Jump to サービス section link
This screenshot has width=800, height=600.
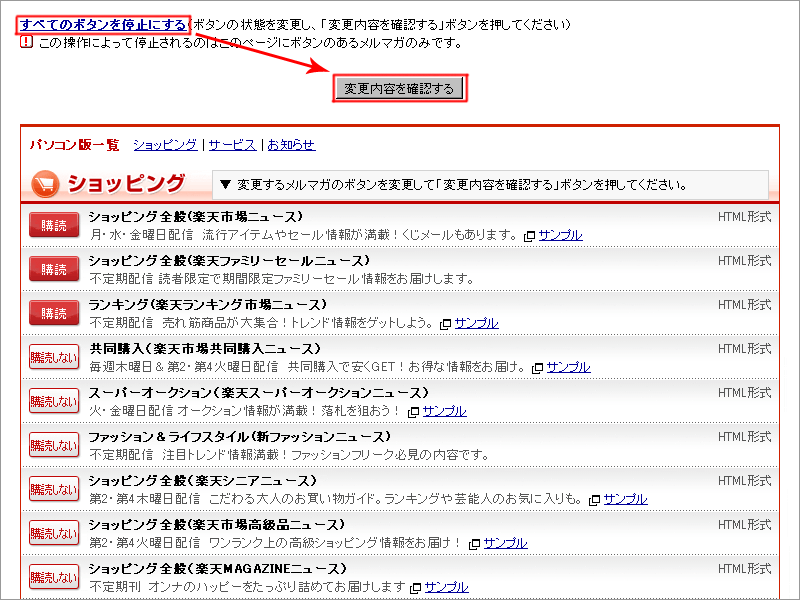(x=232, y=145)
